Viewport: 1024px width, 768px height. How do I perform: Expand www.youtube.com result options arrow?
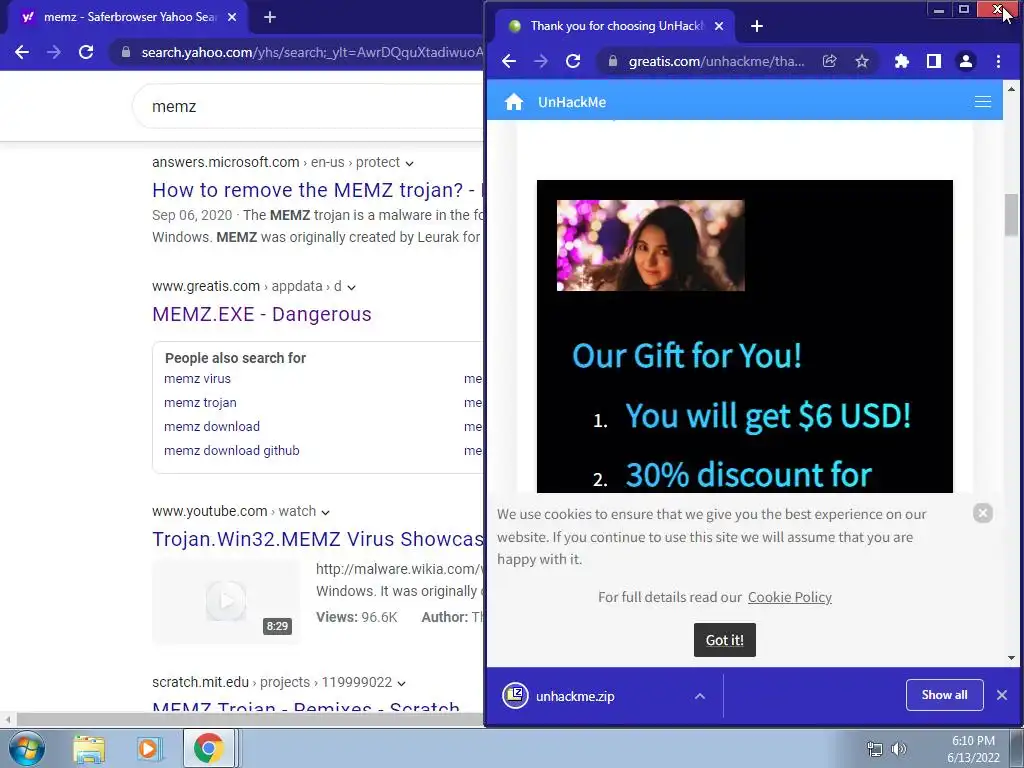(325, 512)
